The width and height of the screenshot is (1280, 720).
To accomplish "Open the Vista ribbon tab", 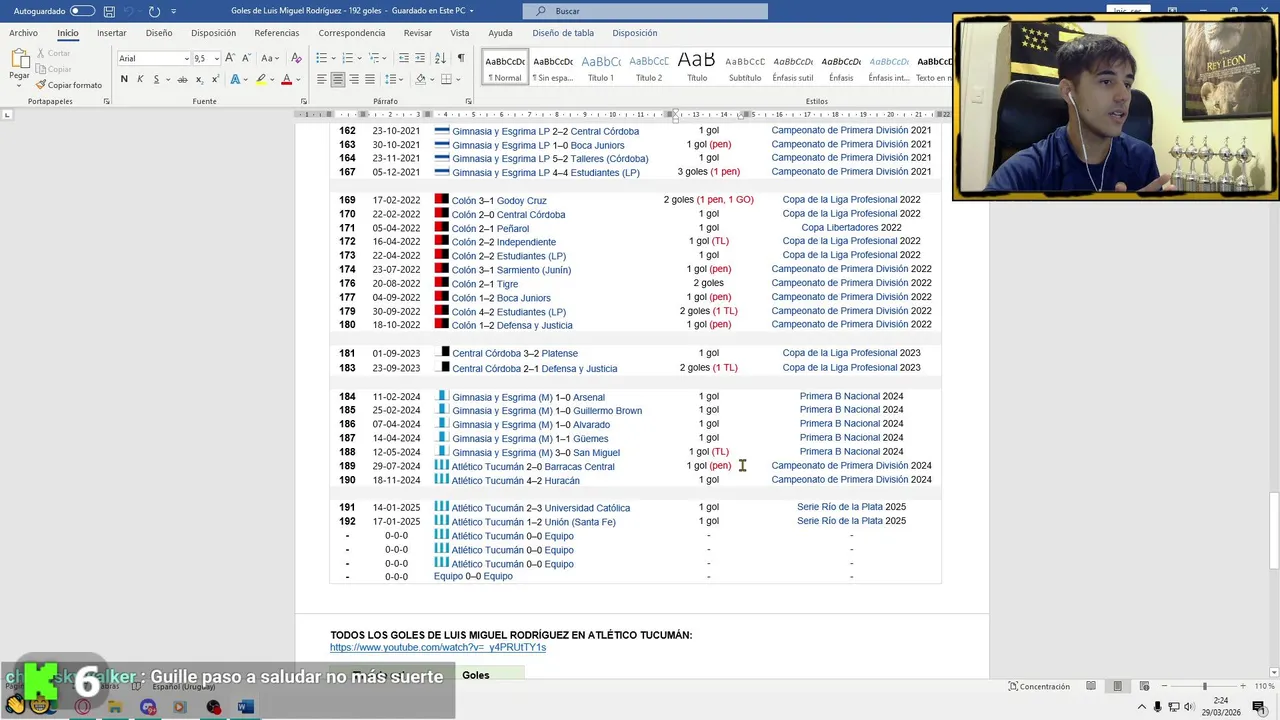I will (x=460, y=33).
